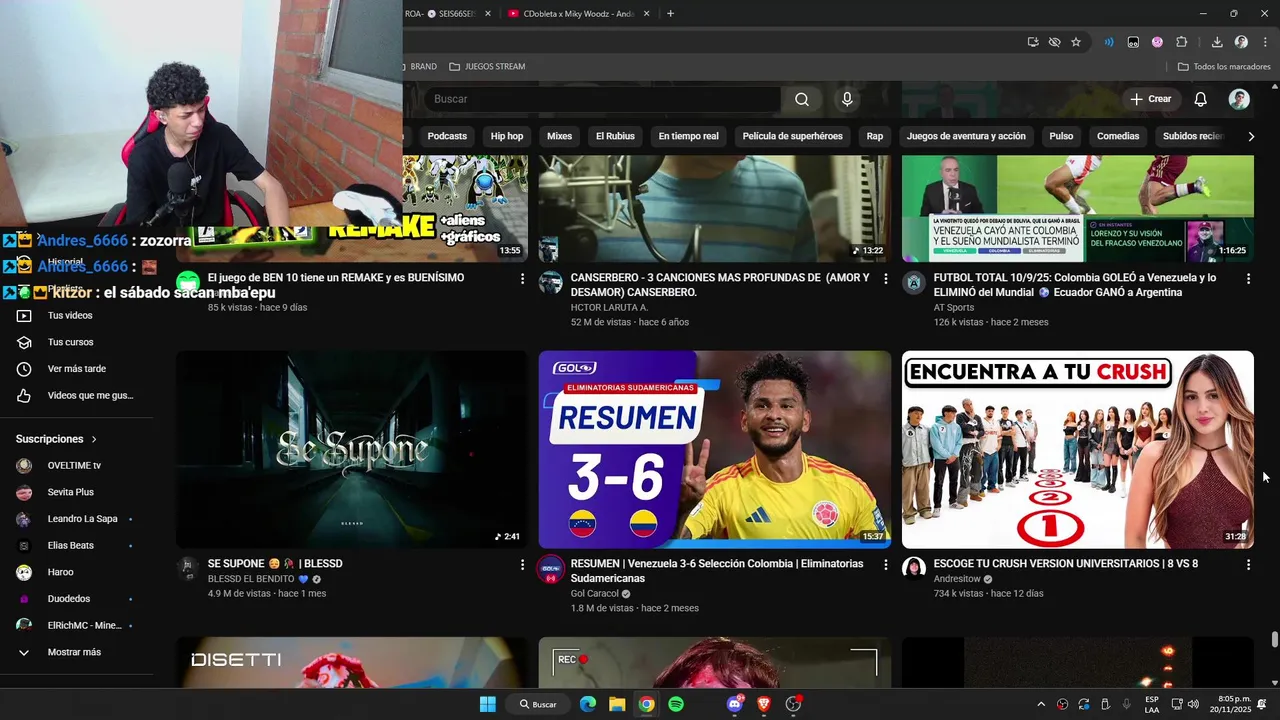The height and width of the screenshot is (720, 1280).
Task: Open the YouTube account avatar menu
Action: click(x=1239, y=99)
